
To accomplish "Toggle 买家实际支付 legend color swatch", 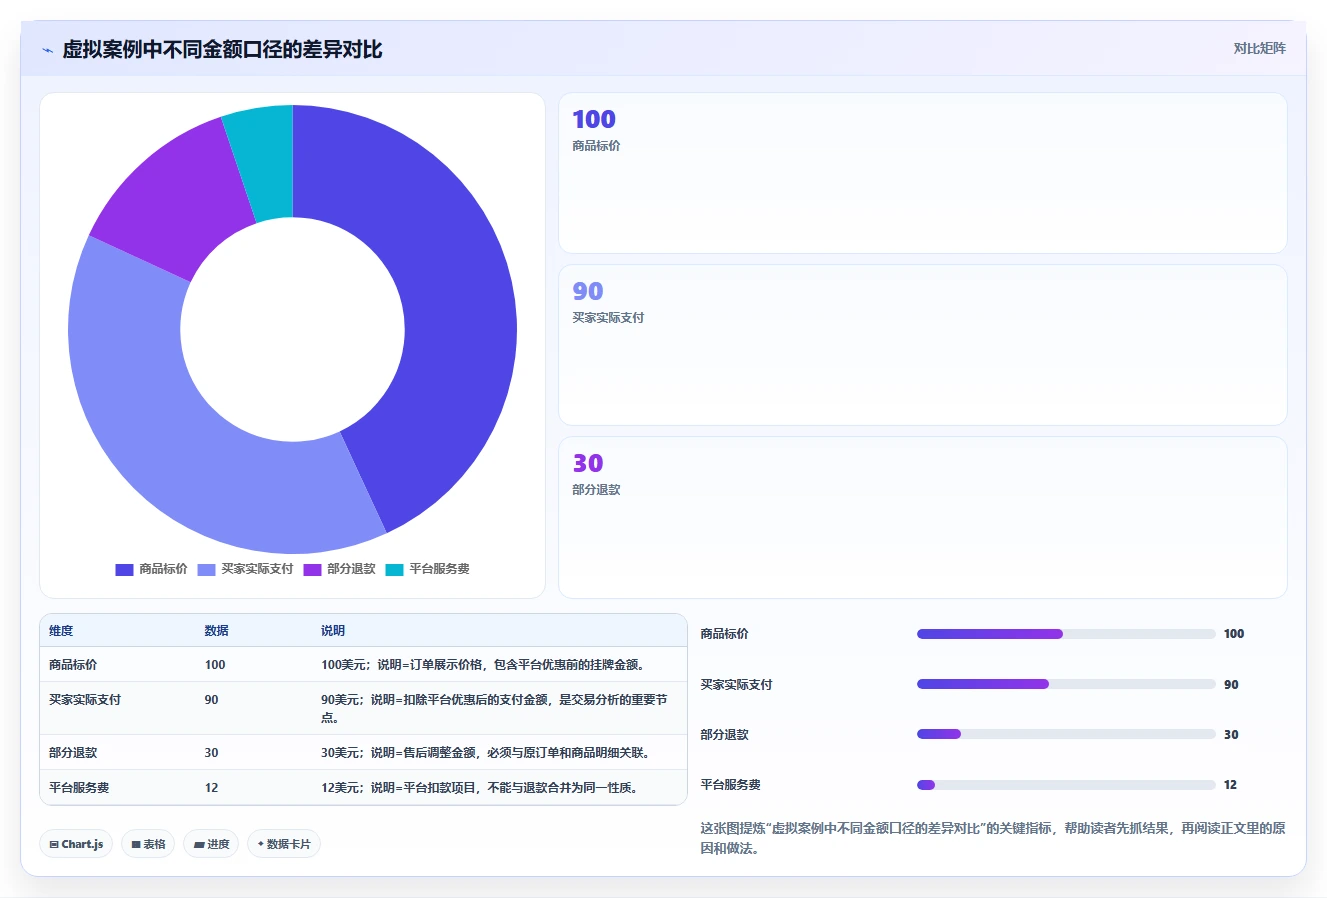I will click(206, 570).
